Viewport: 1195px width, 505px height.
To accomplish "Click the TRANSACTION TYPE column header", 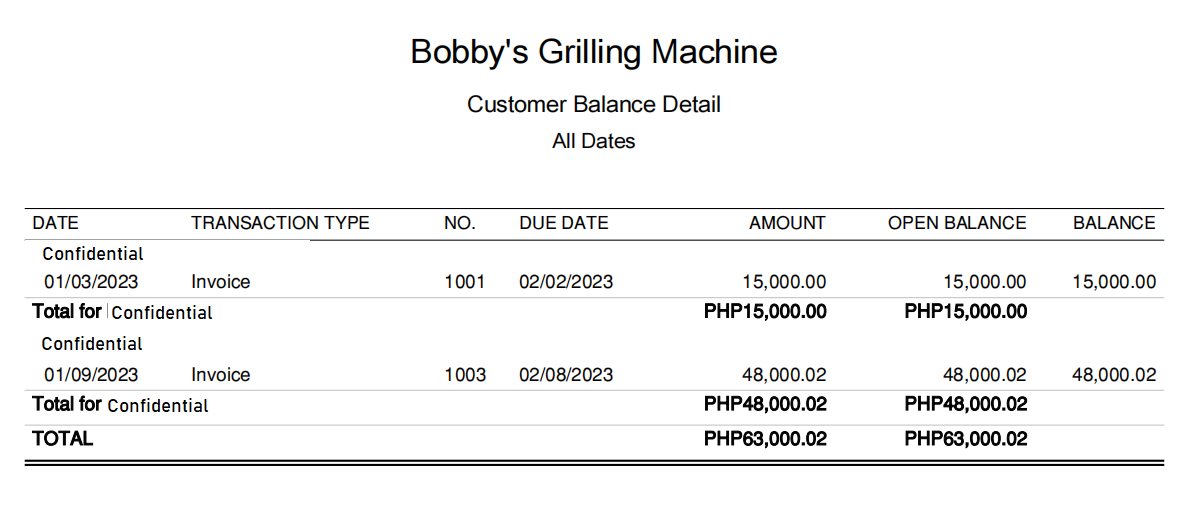I will pyautogui.click(x=280, y=223).
